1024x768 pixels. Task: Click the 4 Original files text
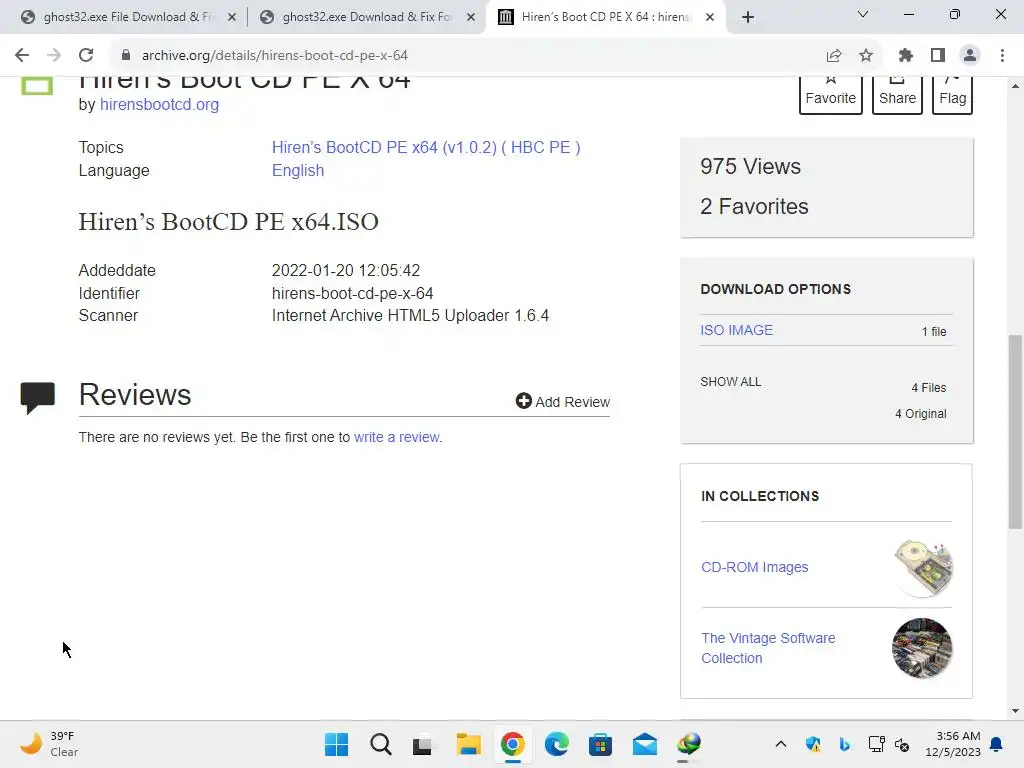920,414
